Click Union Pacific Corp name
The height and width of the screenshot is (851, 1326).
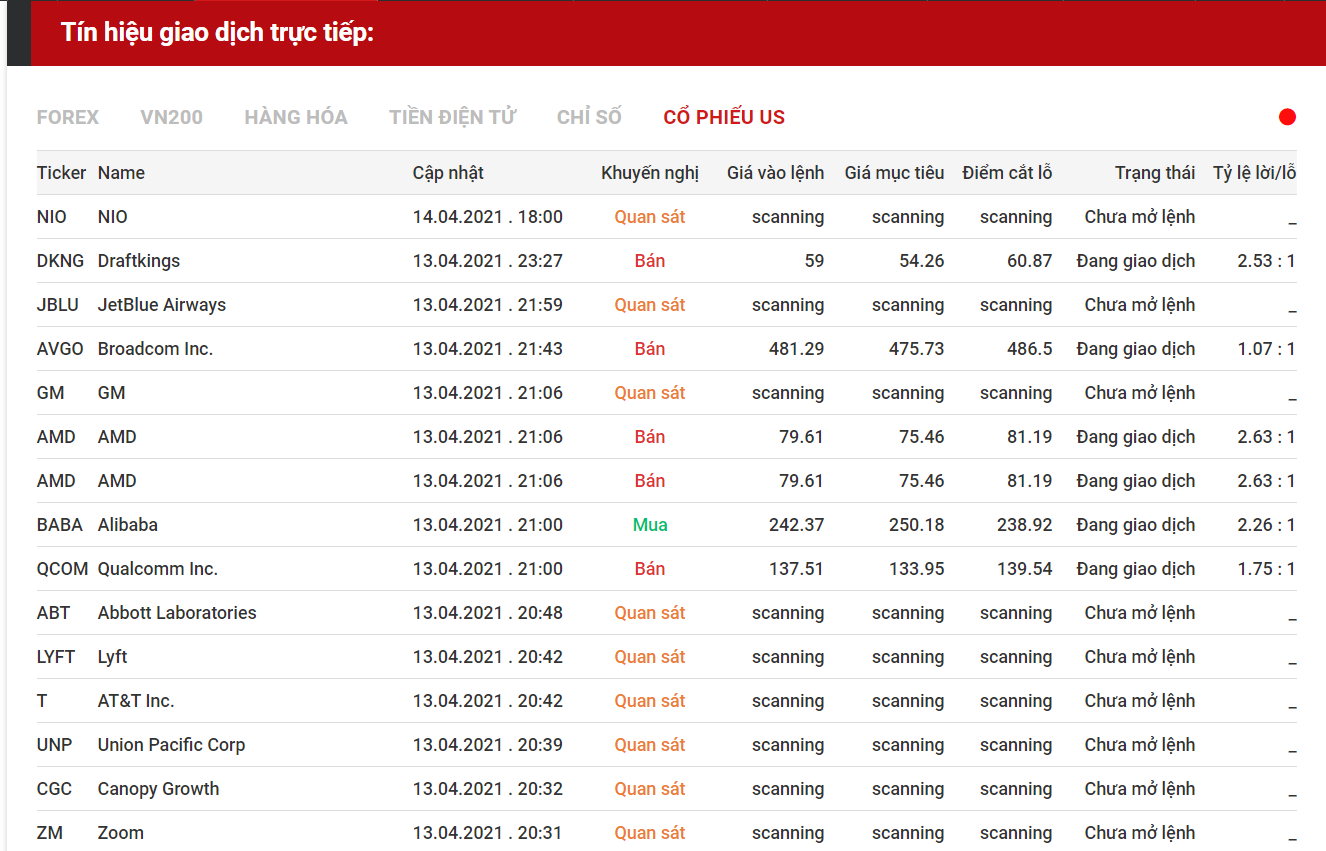171,745
